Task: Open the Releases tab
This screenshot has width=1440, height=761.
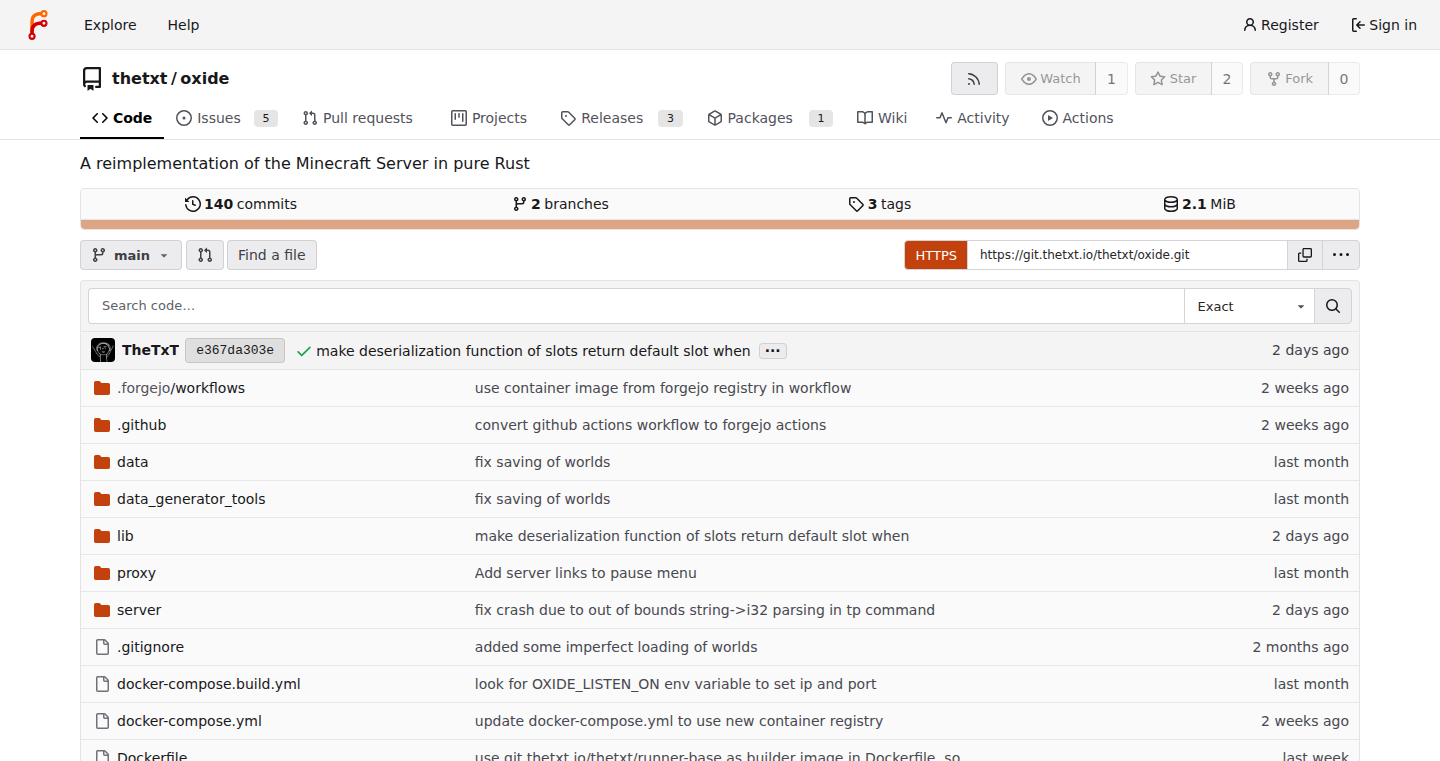Action: point(621,118)
